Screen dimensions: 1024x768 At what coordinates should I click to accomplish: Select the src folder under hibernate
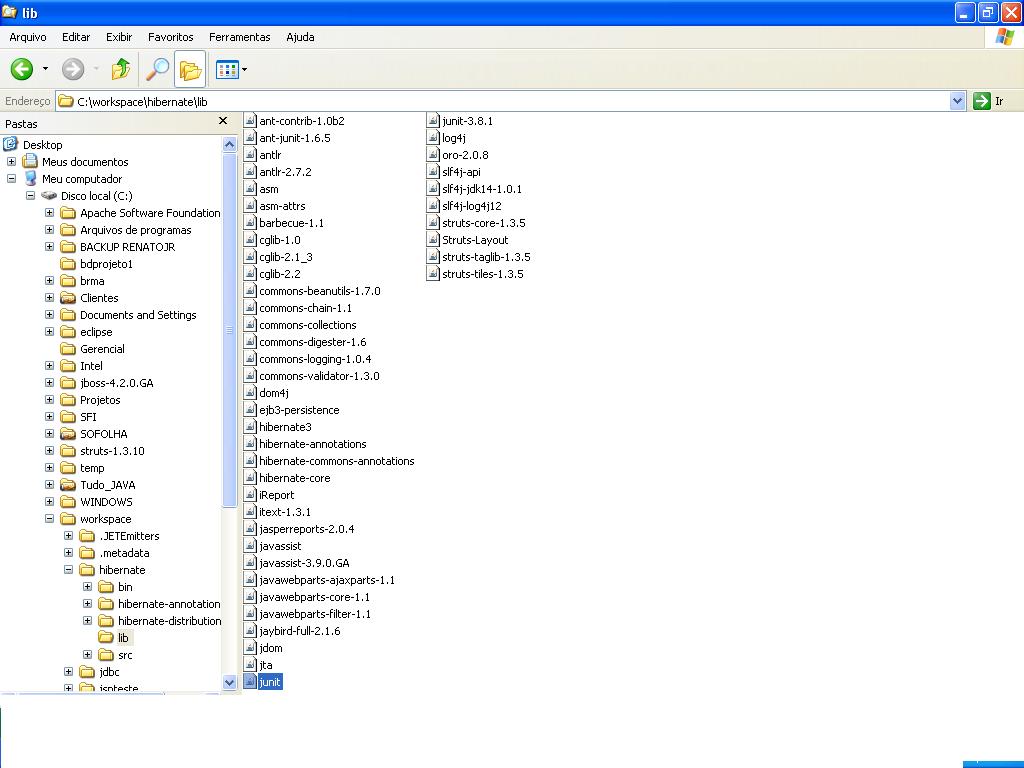pyautogui.click(x=125, y=654)
